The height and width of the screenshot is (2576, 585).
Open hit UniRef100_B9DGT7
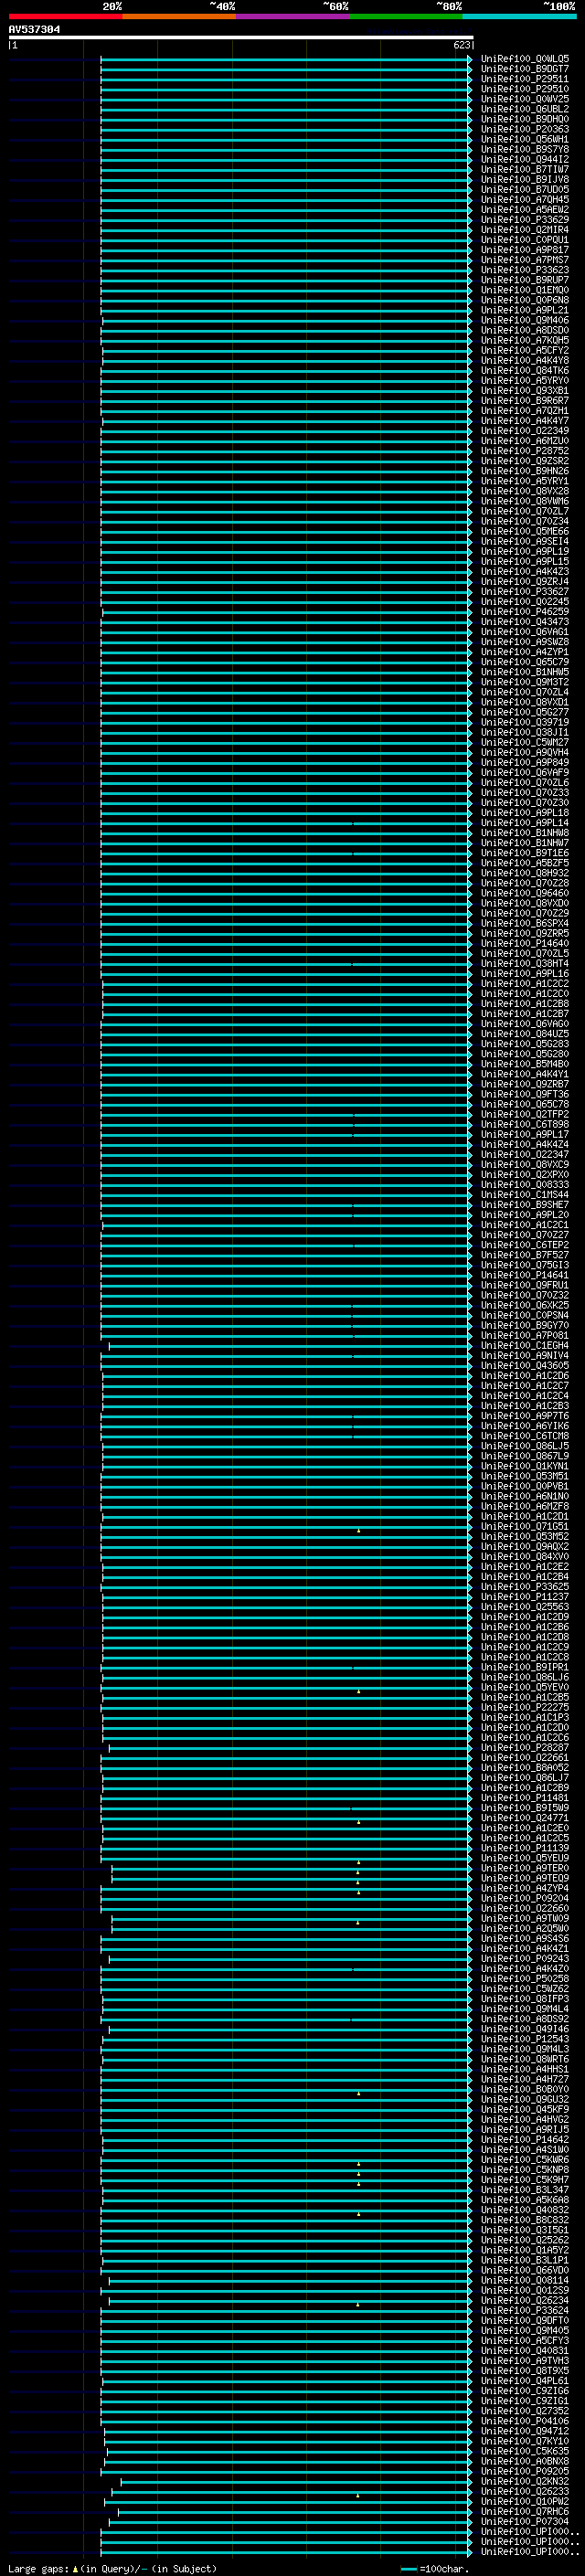click(525, 69)
